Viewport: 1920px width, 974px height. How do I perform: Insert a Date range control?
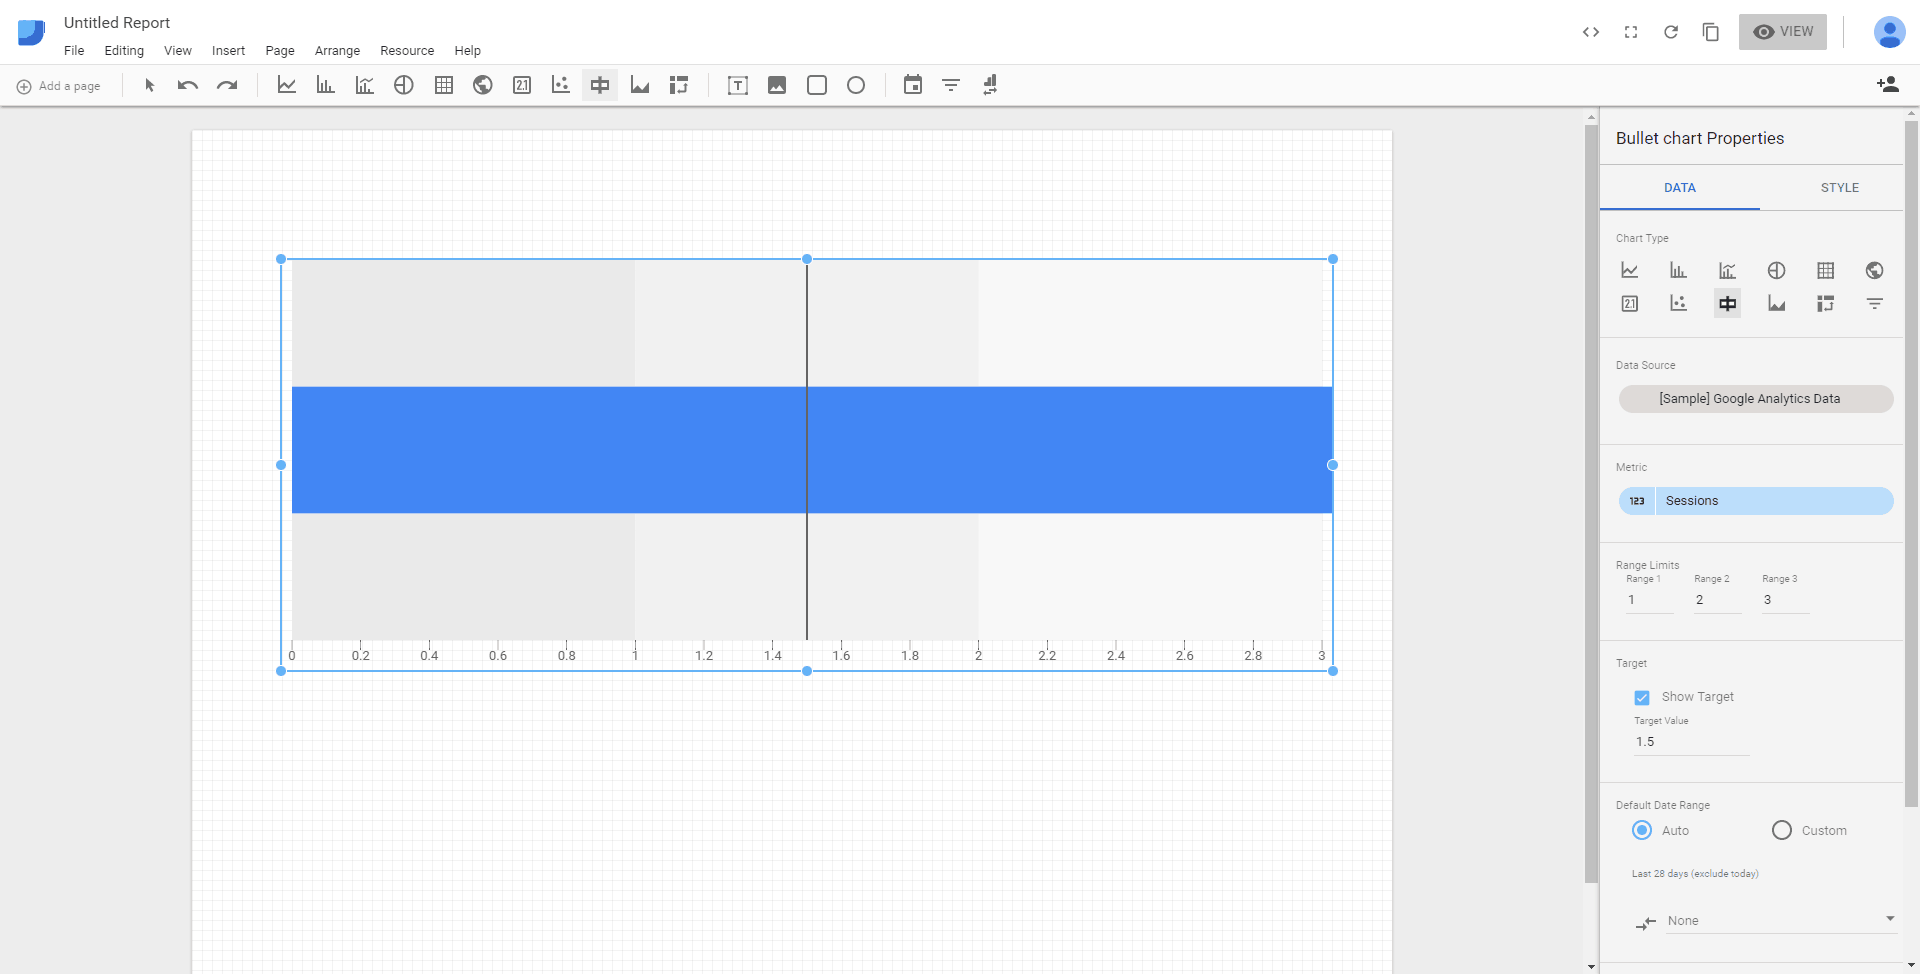point(913,85)
